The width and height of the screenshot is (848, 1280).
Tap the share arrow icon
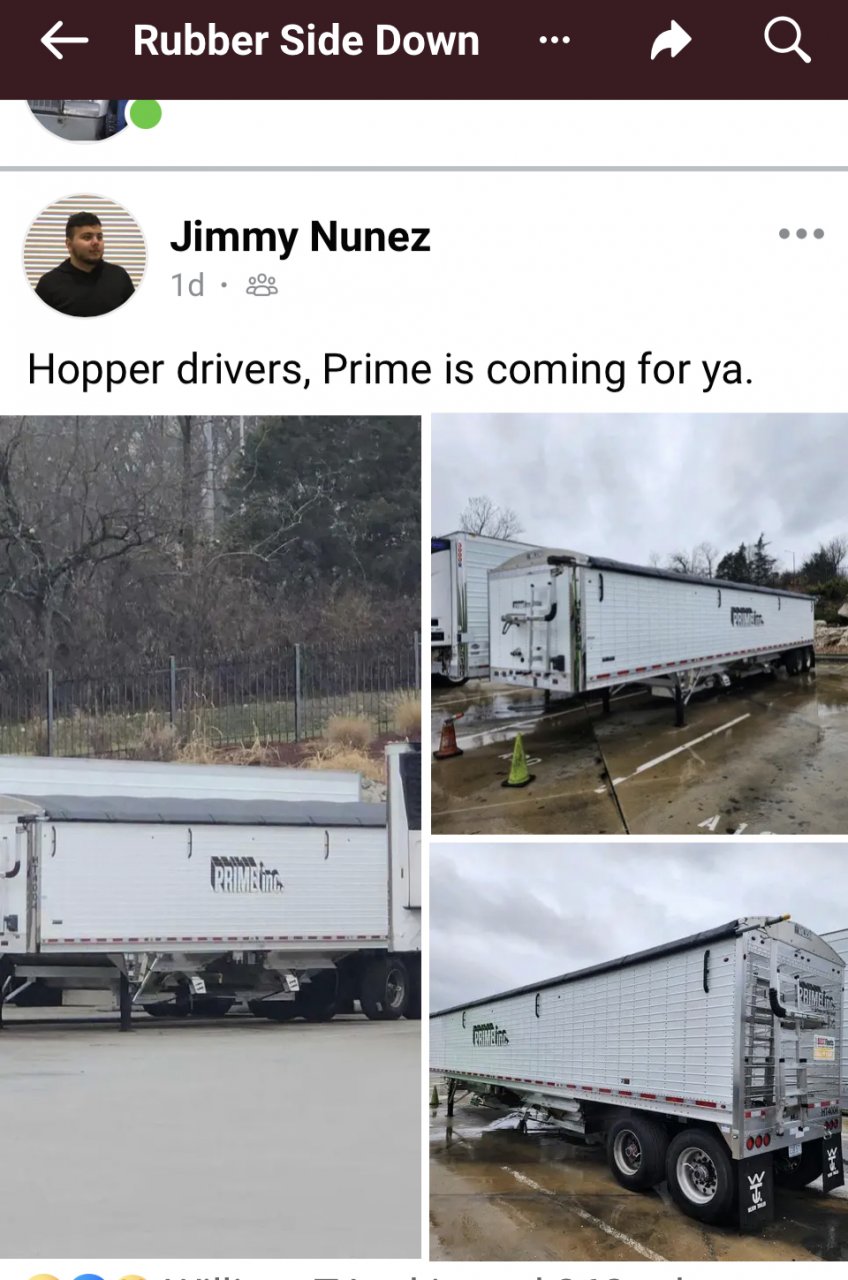(x=671, y=41)
